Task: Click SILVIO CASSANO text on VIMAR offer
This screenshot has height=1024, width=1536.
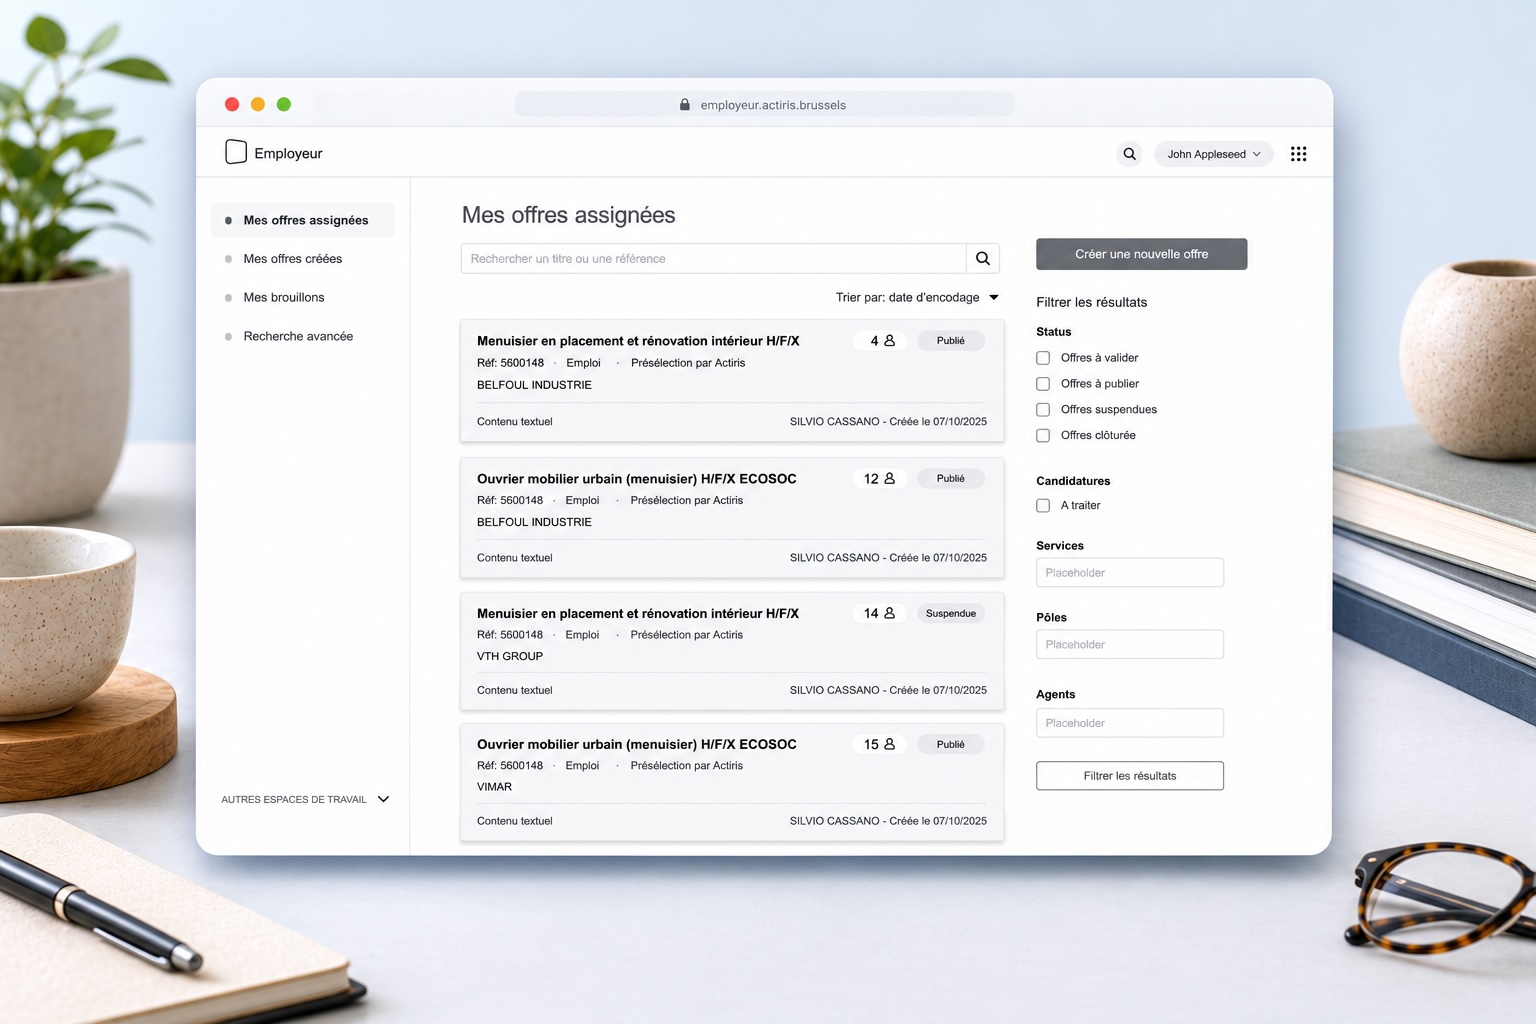Action: pos(835,821)
